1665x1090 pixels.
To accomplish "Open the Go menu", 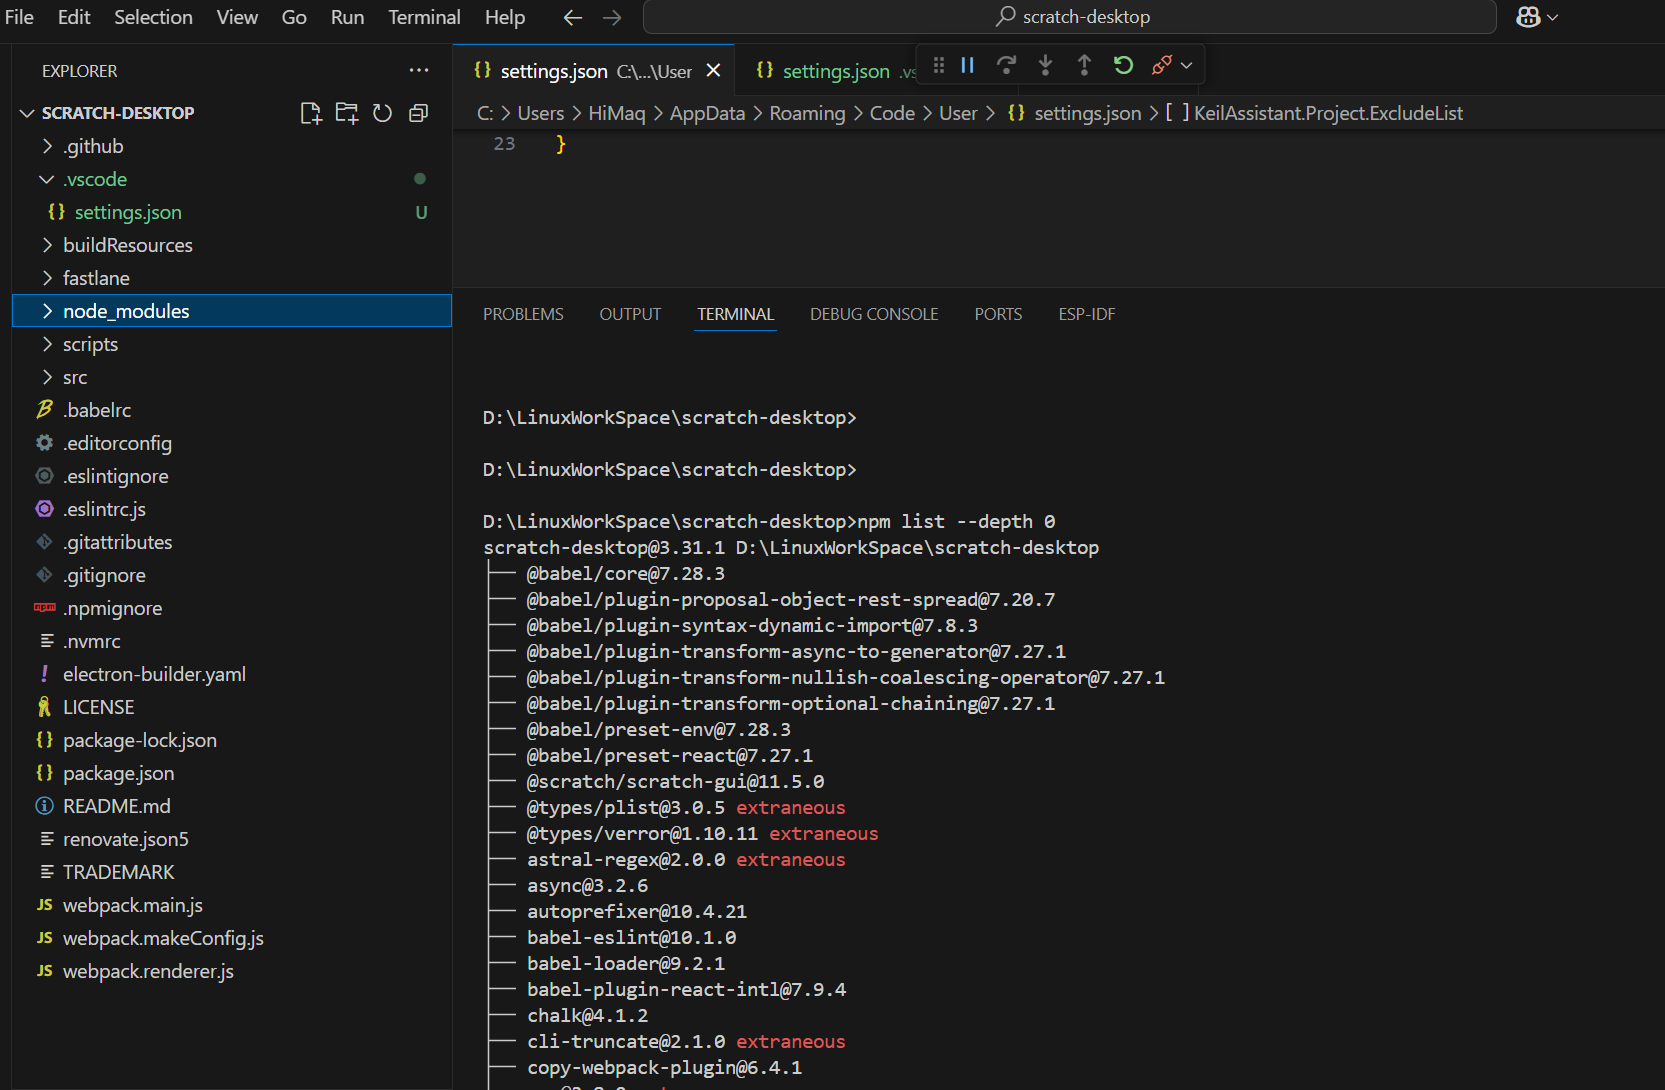I will [294, 17].
